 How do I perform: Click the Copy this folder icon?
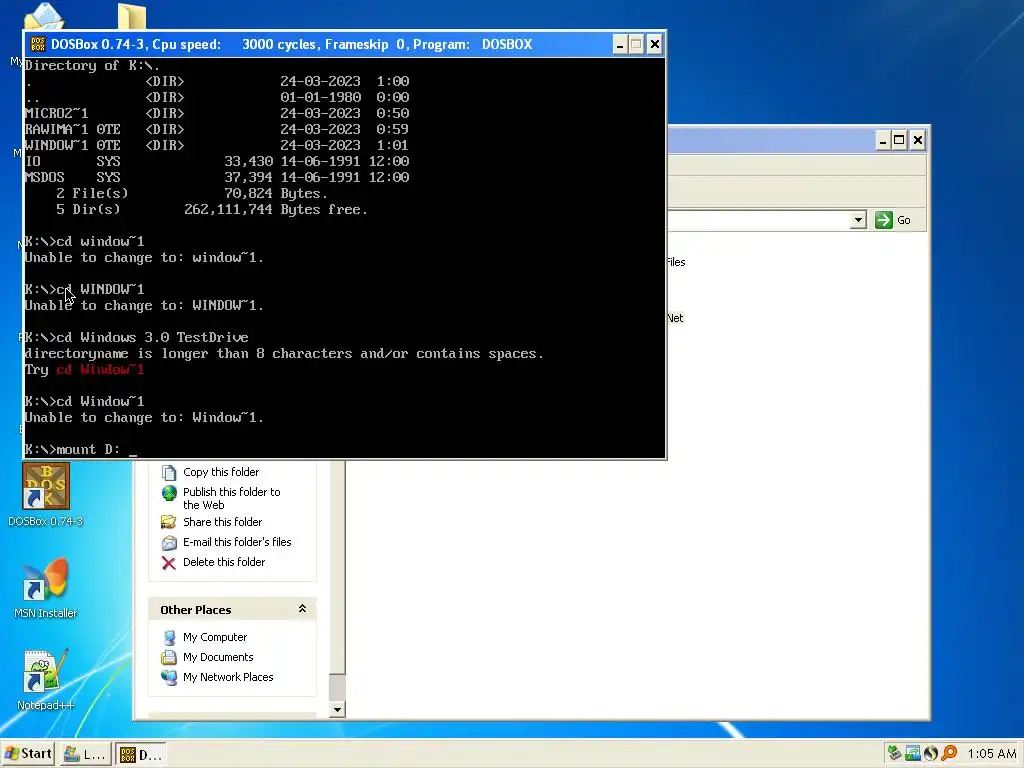click(169, 472)
